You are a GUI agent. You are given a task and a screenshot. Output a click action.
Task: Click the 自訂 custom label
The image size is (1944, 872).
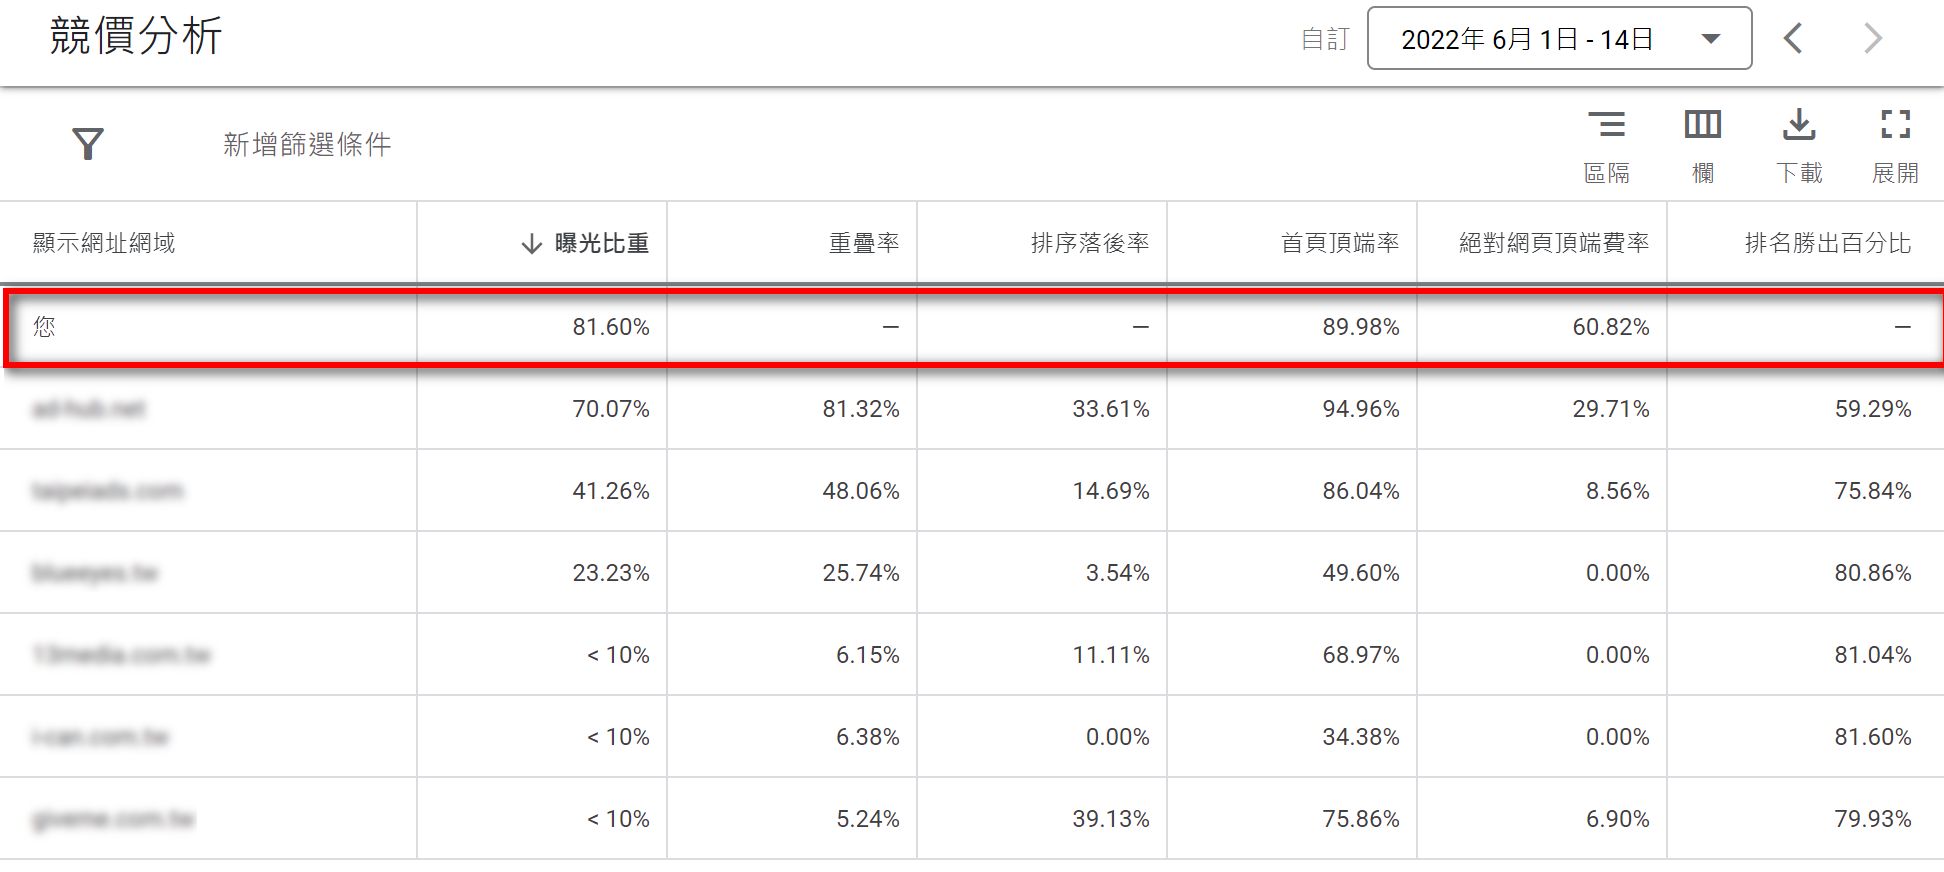click(1325, 39)
